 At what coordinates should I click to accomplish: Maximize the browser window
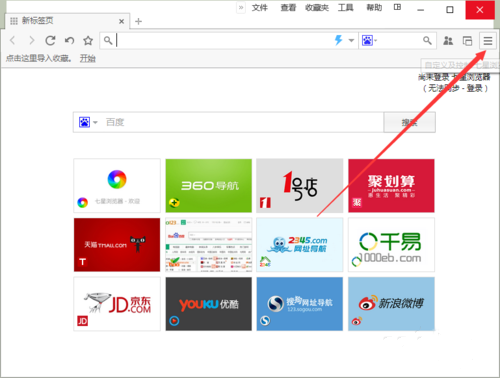(x=450, y=10)
